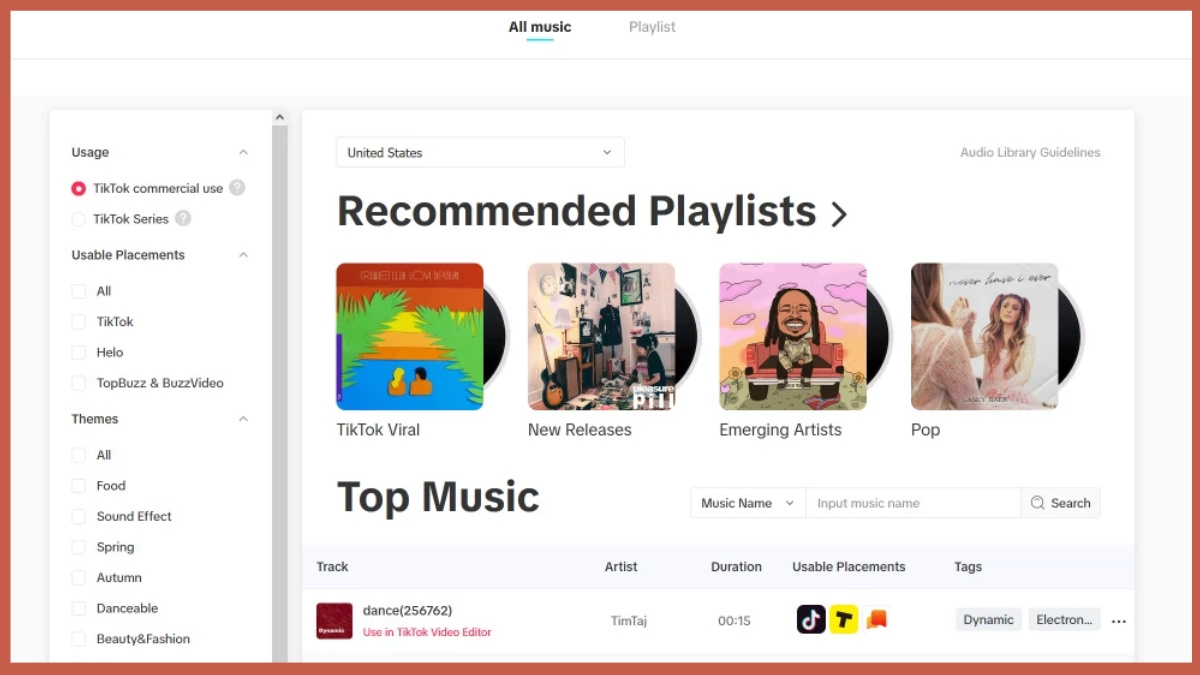The width and height of the screenshot is (1200, 675).
Task: Open the New Releases playlist cover
Action: tap(602, 336)
